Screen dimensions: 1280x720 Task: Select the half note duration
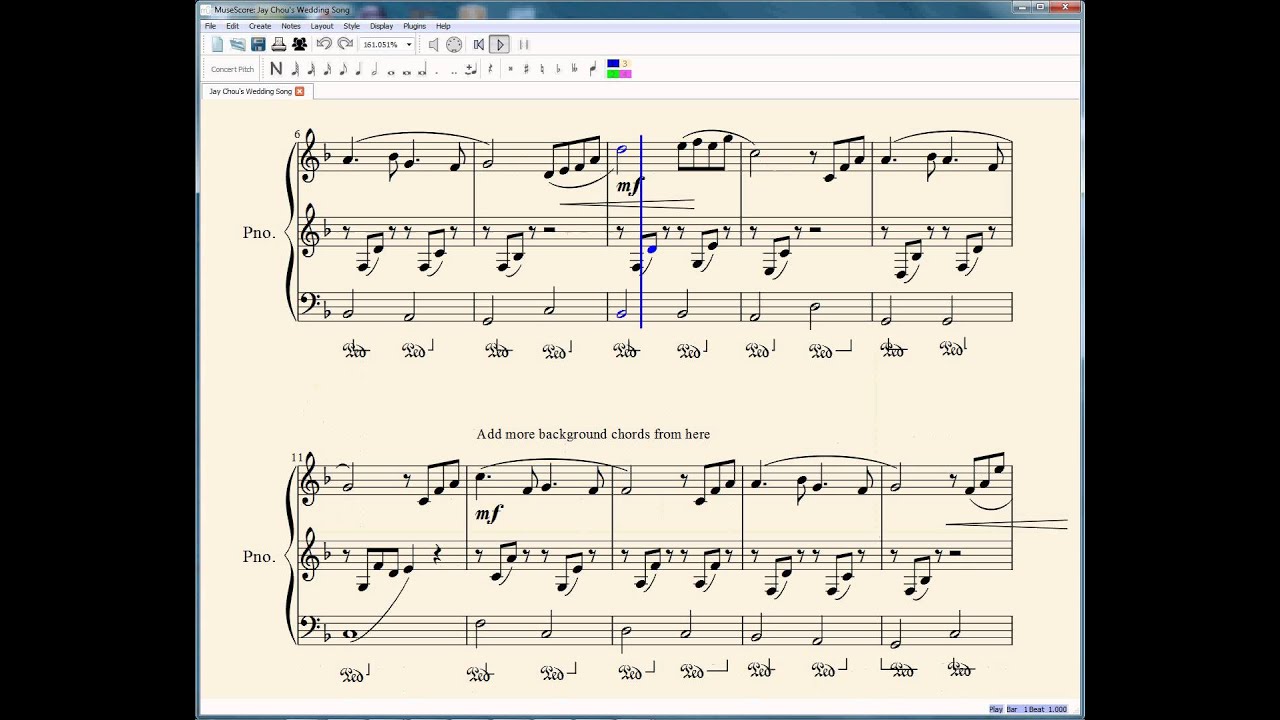tap(375, 69)
